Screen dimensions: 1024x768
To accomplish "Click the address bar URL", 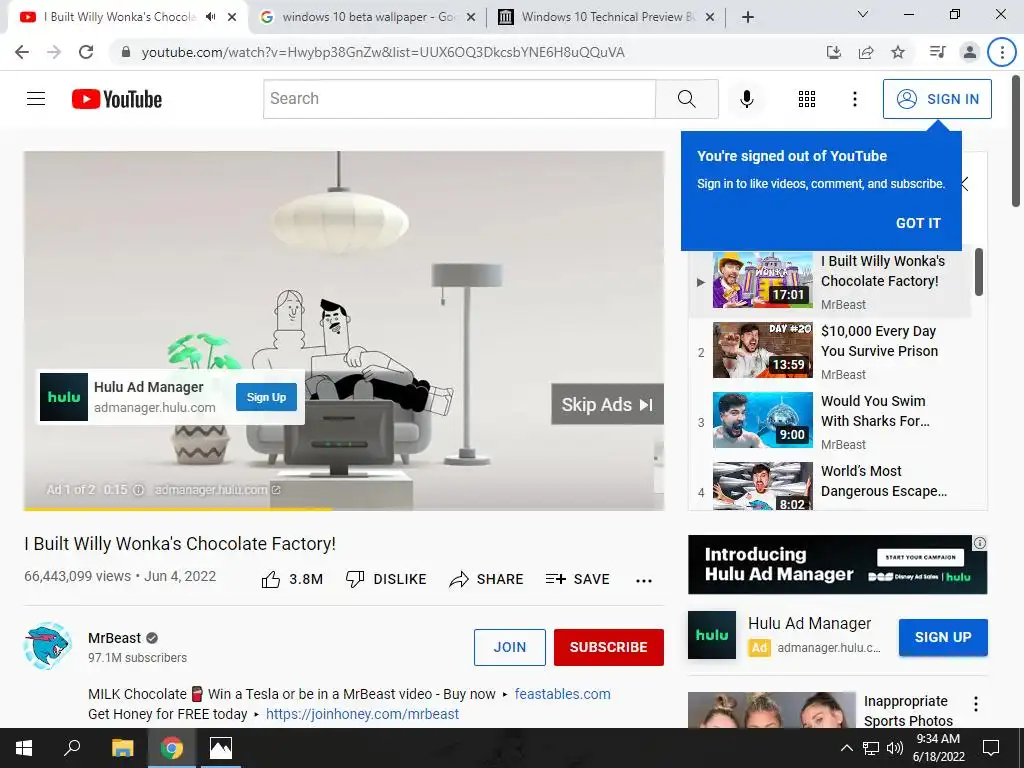I will (383, 52).
